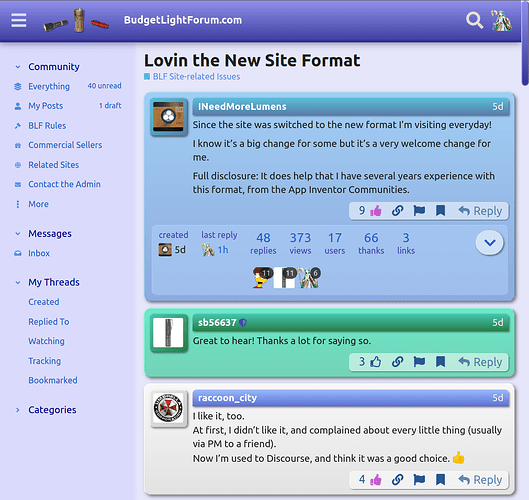The height and width of the screenshot is (500, 529).
Task: Copy link to sb56637's post
Action: (398, 362)
